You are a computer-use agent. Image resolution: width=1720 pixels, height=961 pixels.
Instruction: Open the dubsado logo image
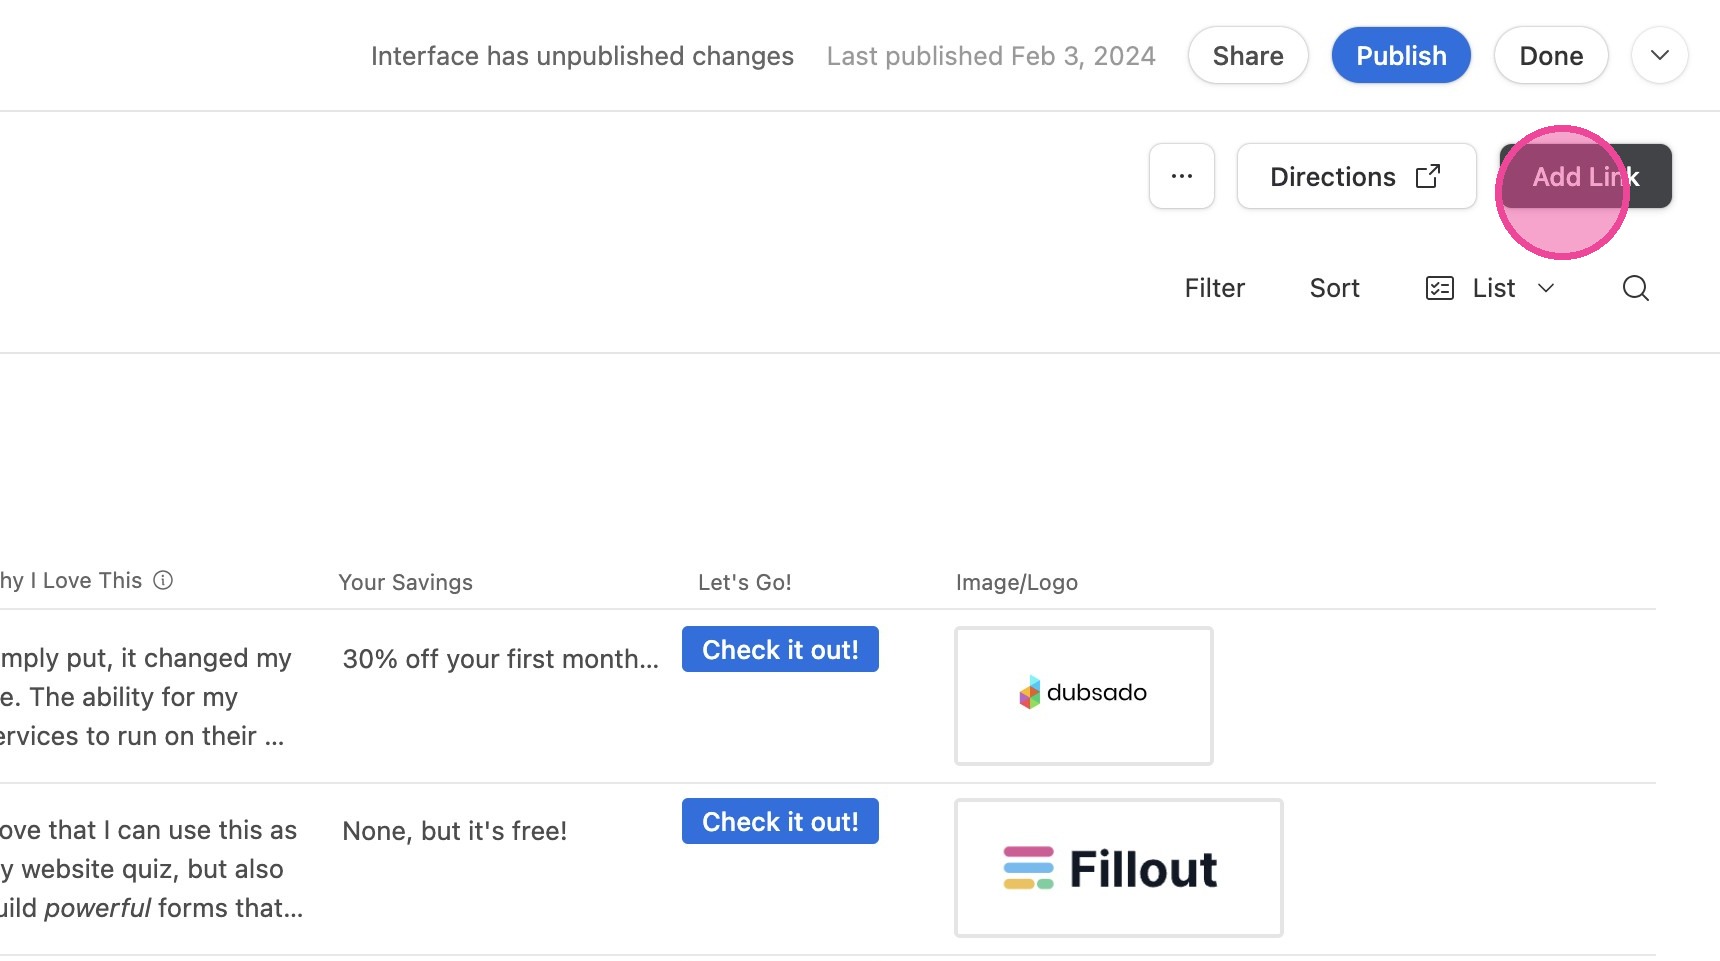coord(1084,696)
